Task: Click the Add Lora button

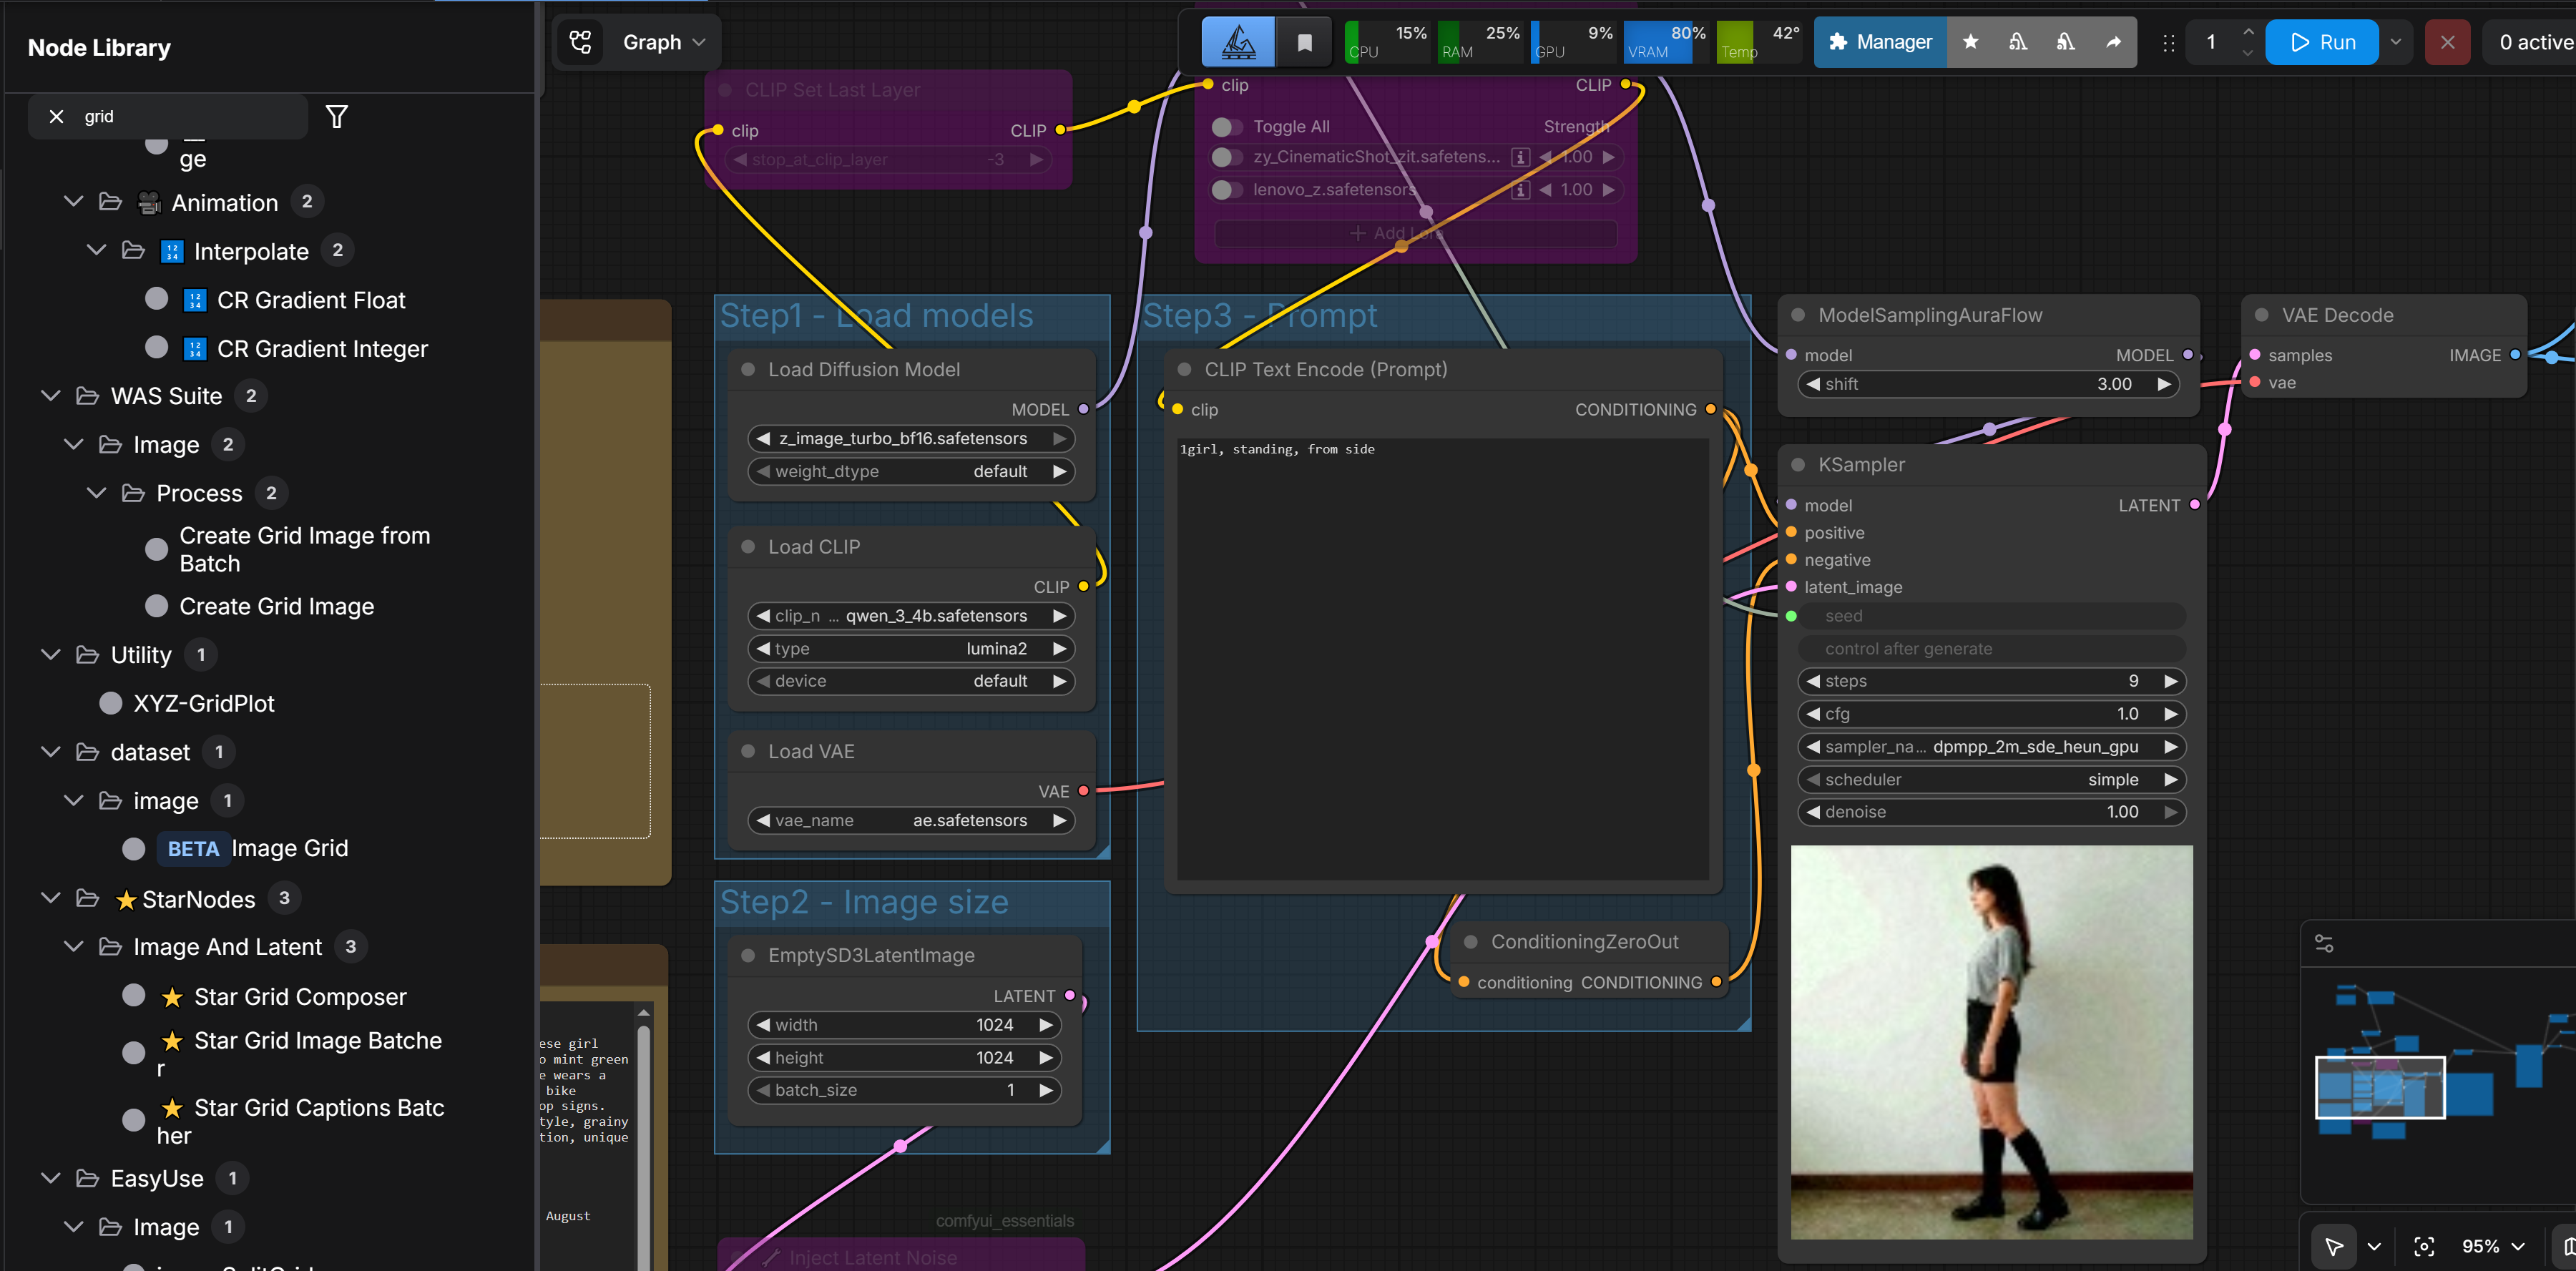Action: pos(1415,233)
